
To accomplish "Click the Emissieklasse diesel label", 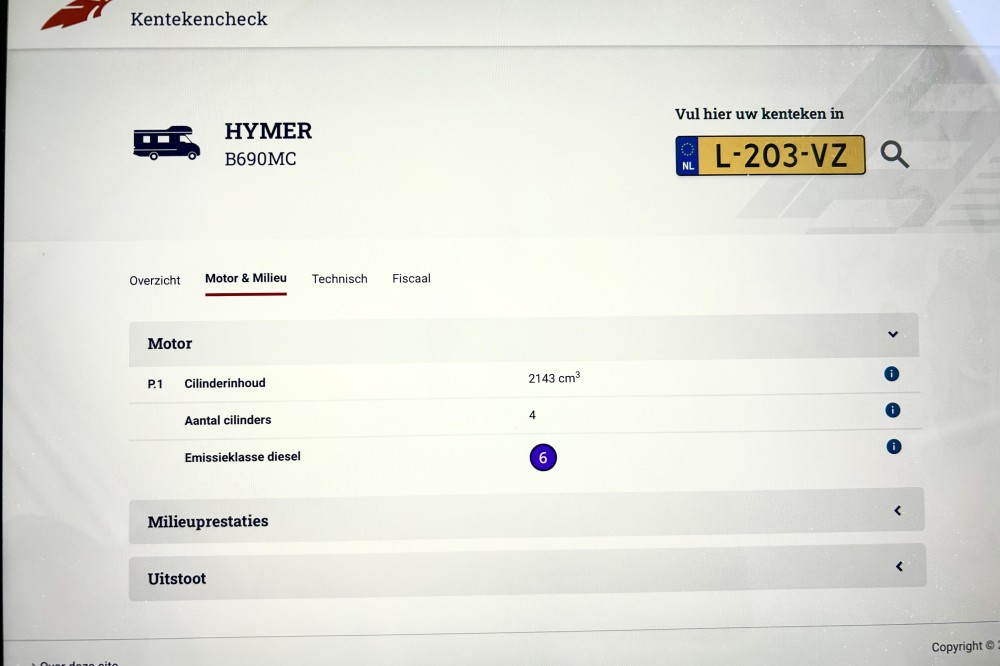I will 242,457.
